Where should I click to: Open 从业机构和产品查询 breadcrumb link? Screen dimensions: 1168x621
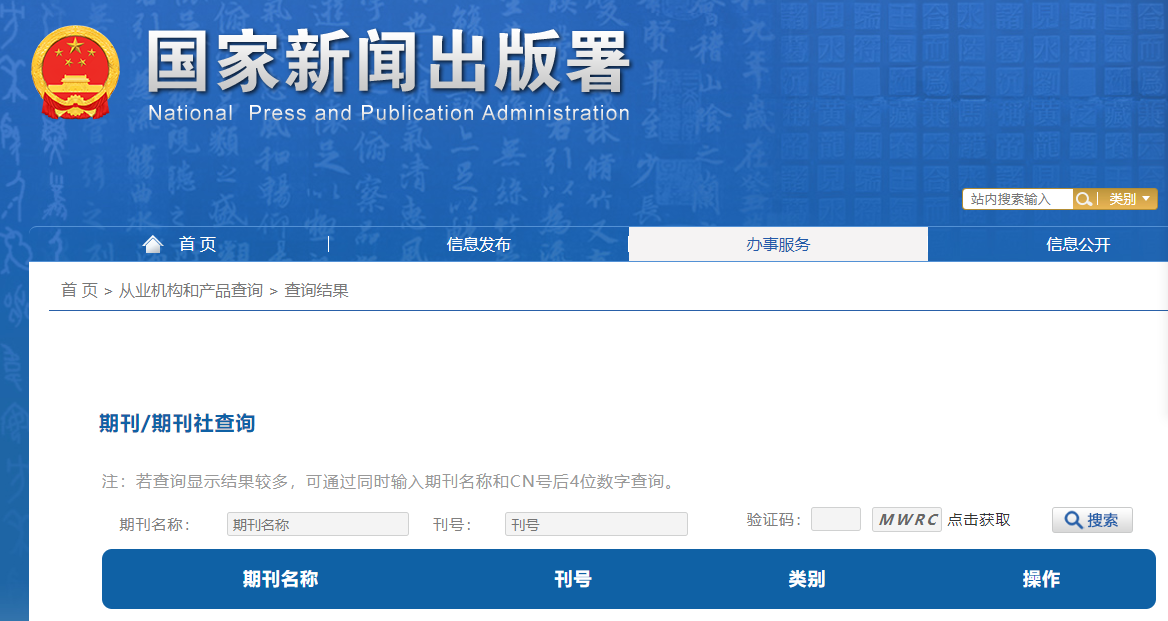click(191, 290)
